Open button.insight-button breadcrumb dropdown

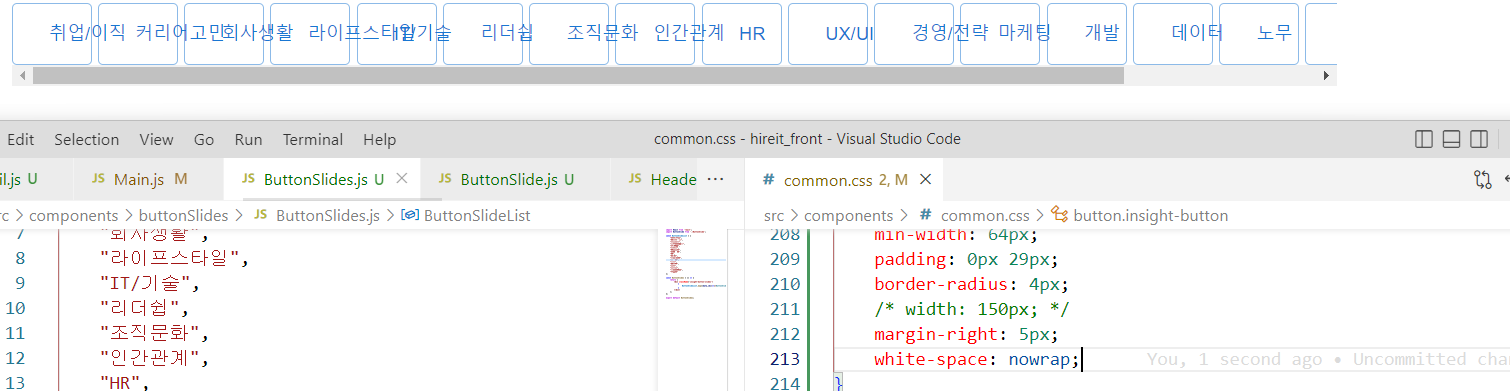1150,215
